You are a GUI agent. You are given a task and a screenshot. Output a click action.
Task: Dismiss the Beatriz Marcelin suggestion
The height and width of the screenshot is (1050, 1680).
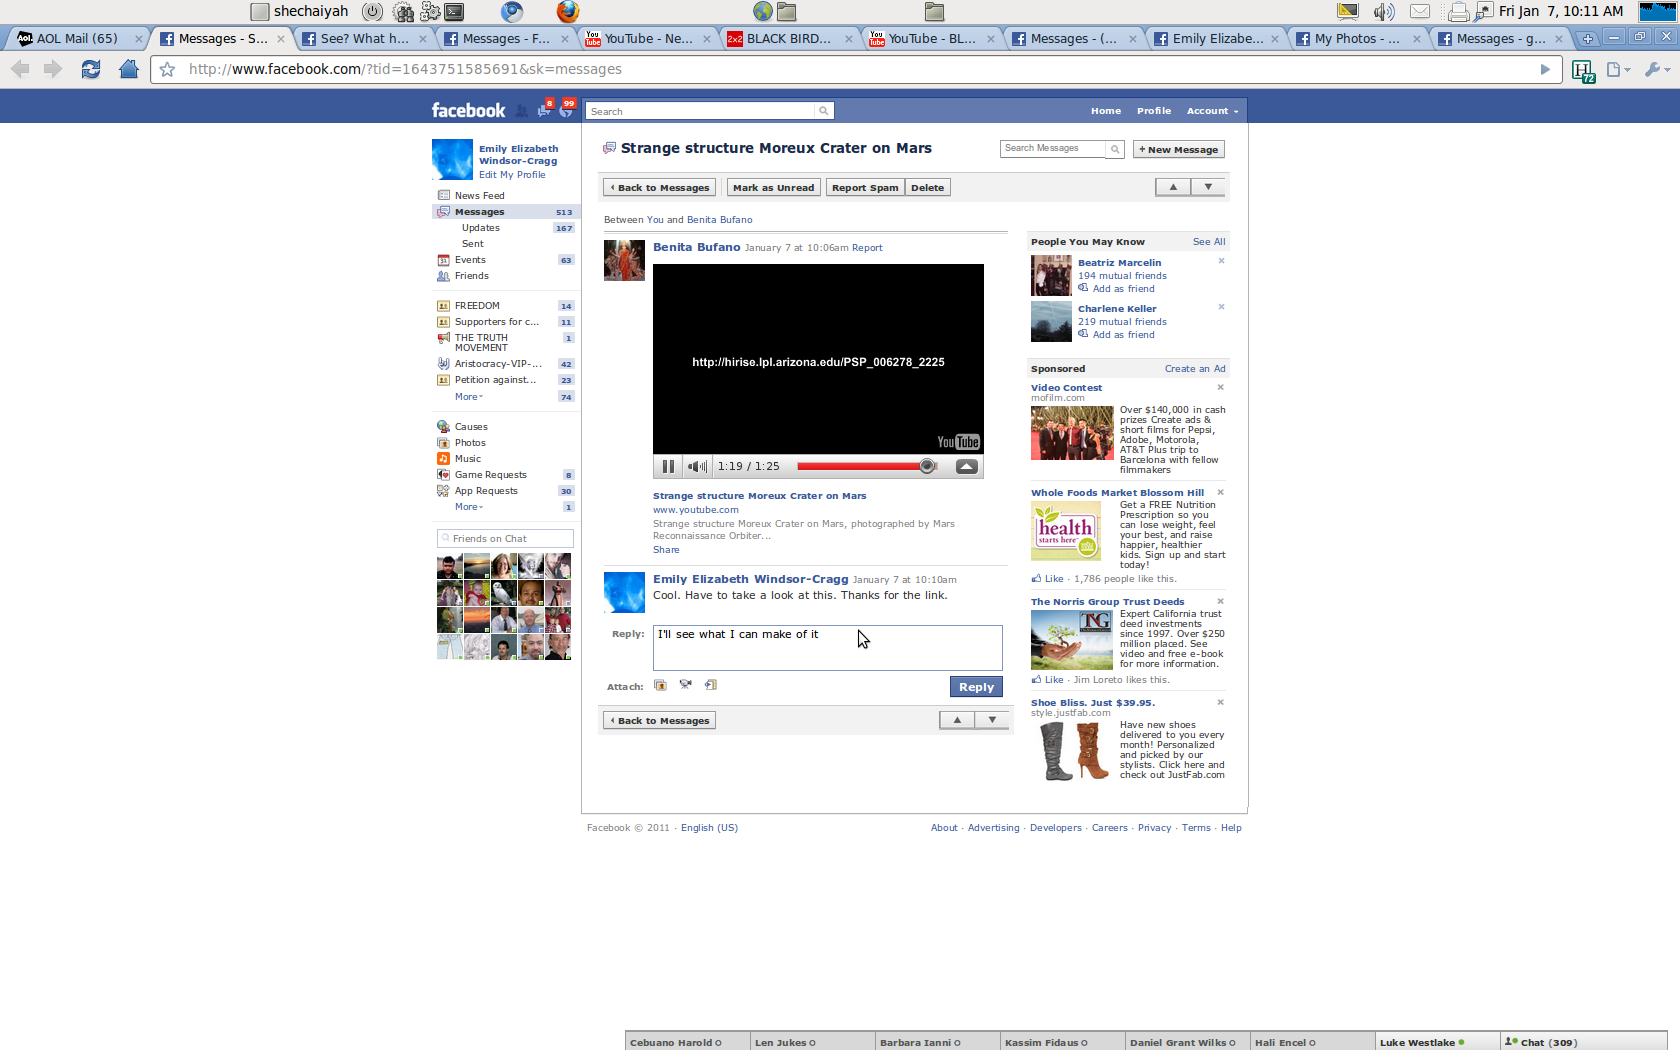pos(1221,261)
